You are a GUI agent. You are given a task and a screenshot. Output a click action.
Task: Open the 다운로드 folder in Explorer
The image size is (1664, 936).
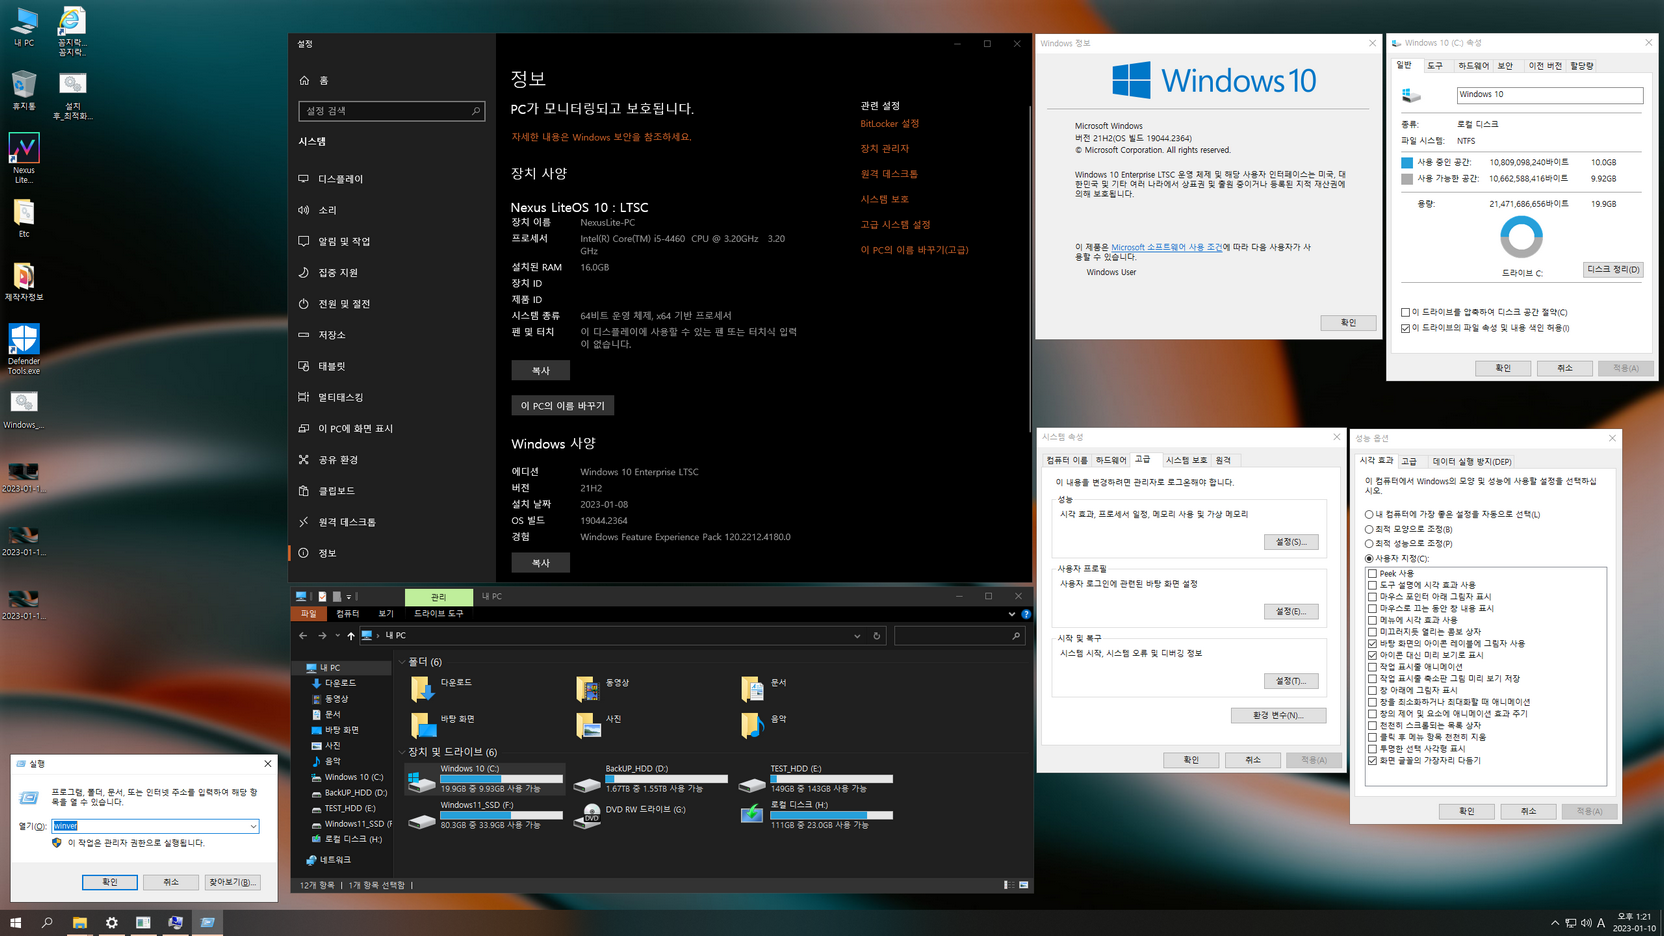click(443, 687)
